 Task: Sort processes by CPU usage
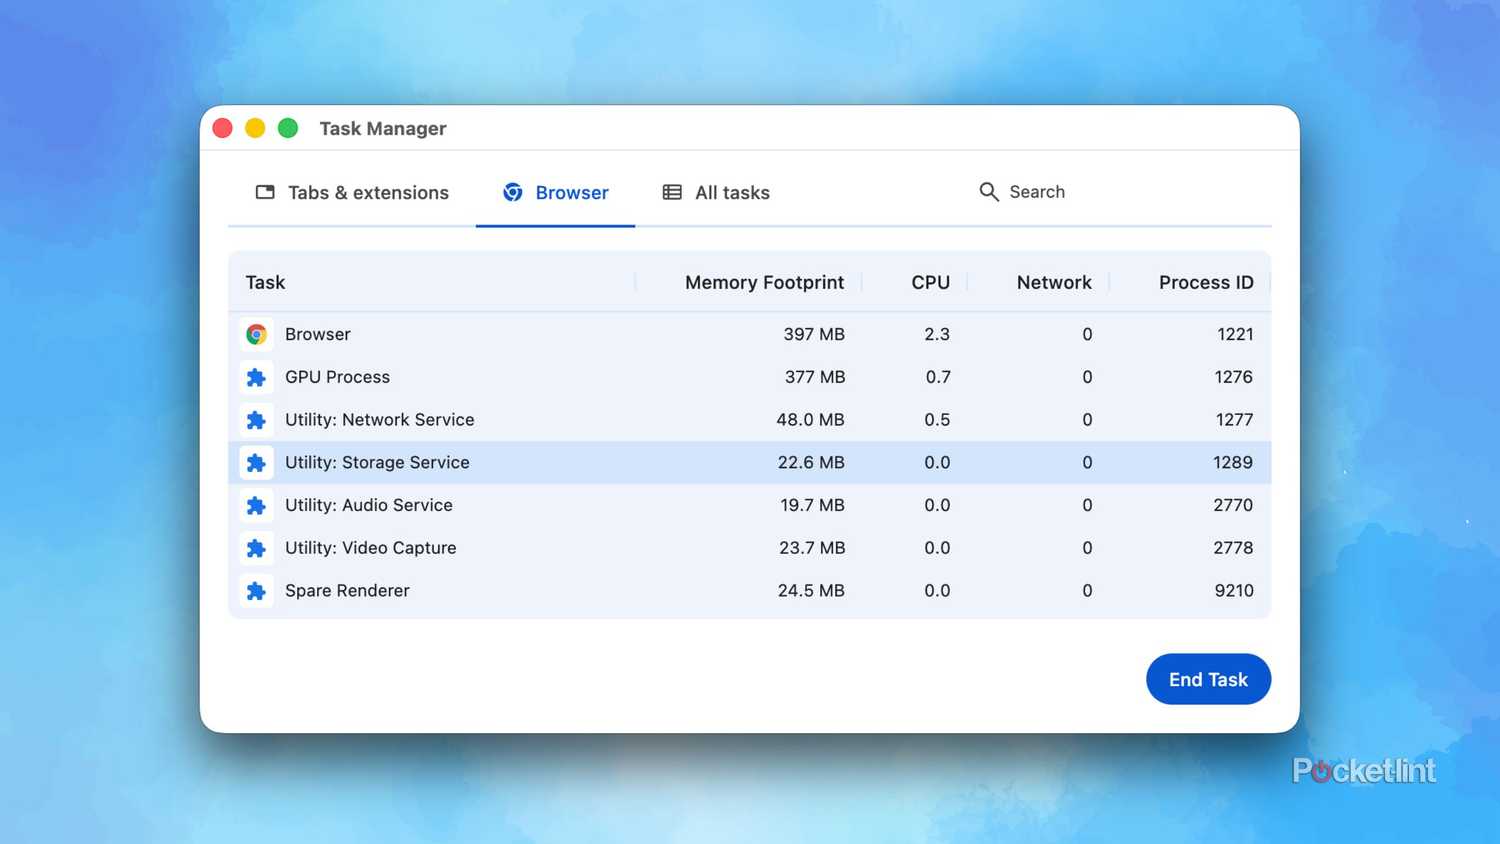[931, 282]
